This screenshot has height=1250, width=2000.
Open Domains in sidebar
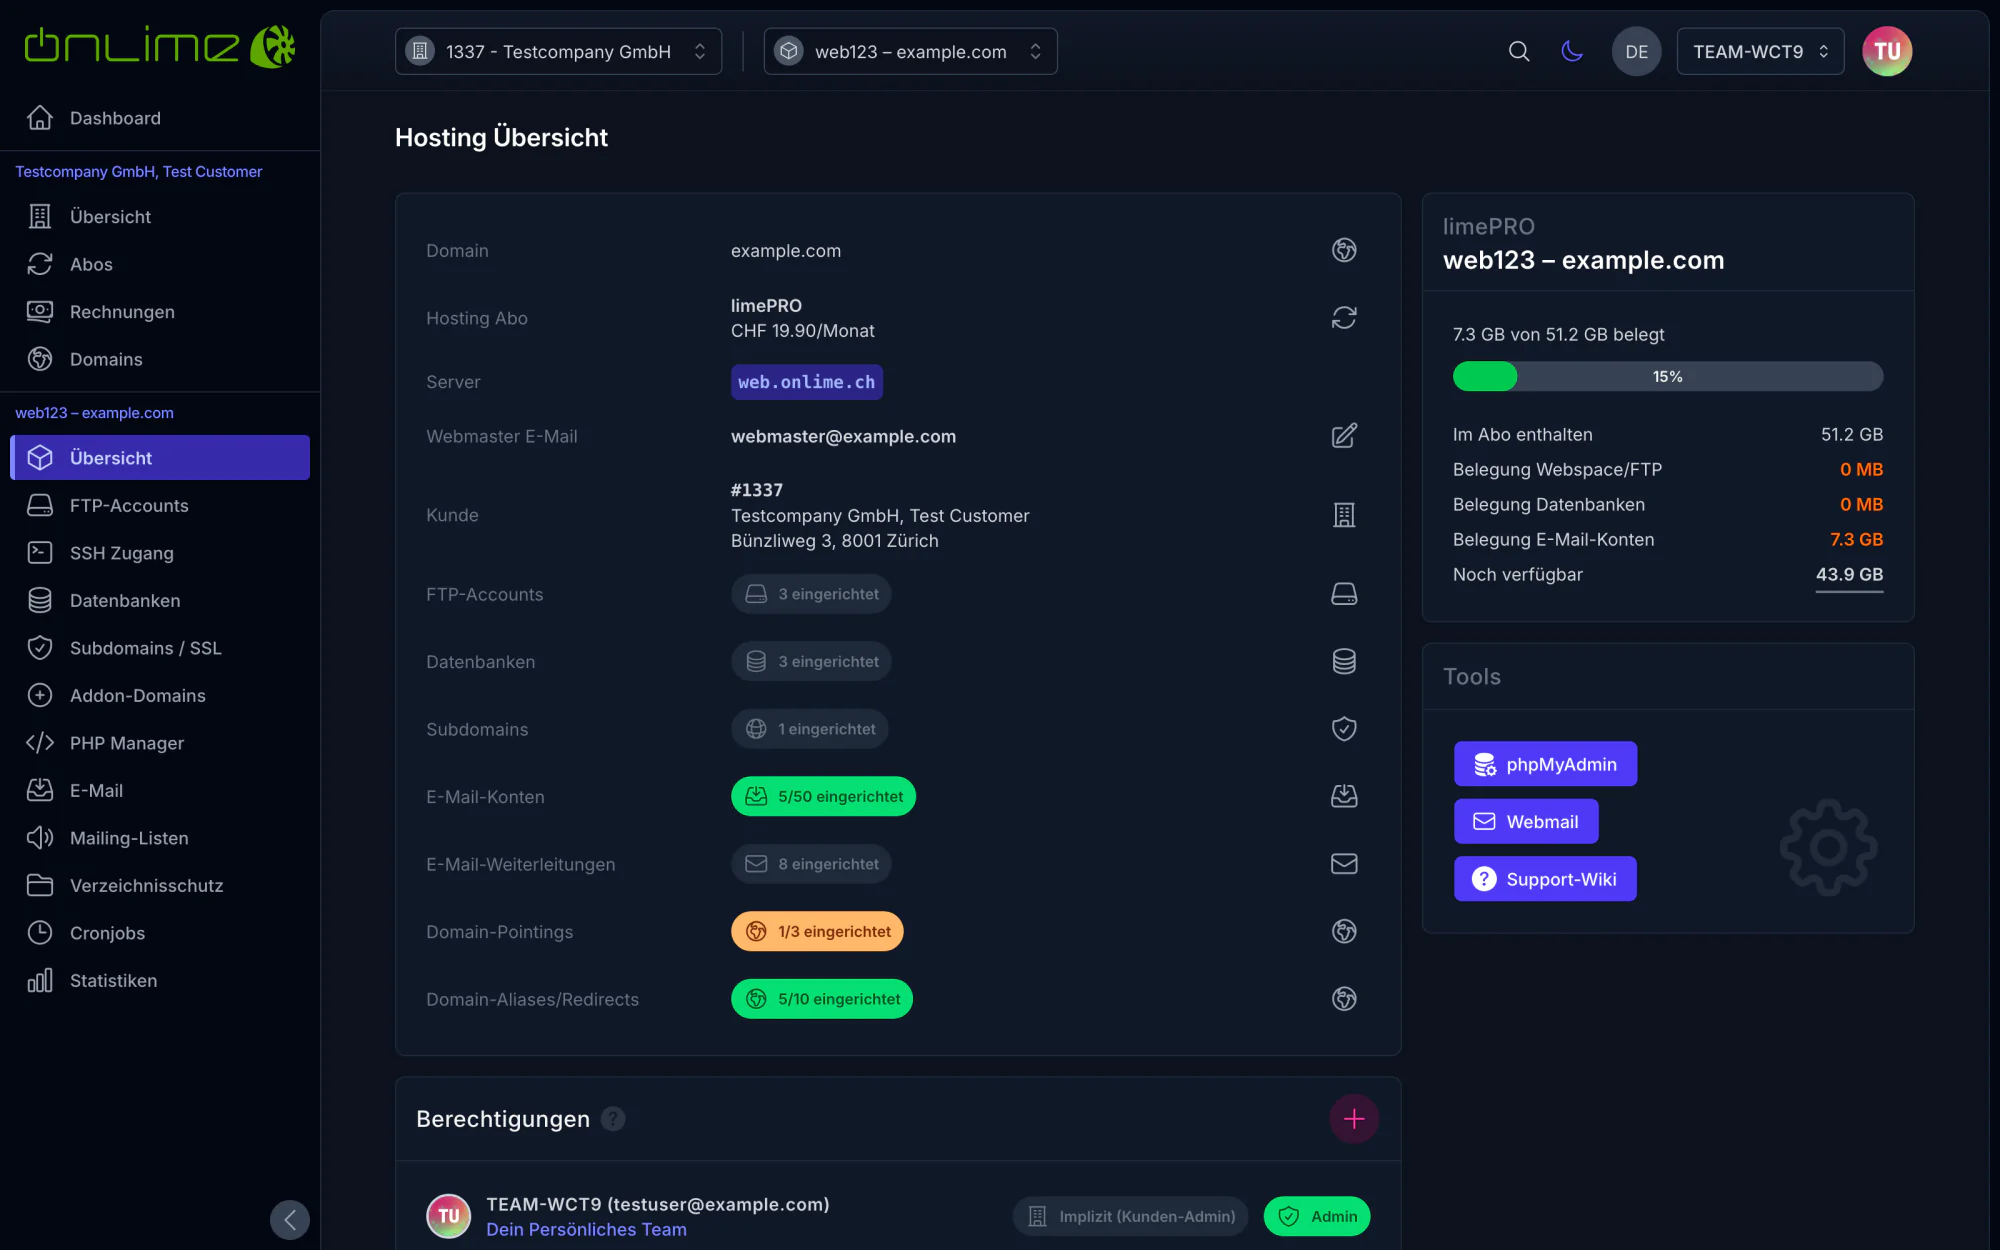pos(160,359)
